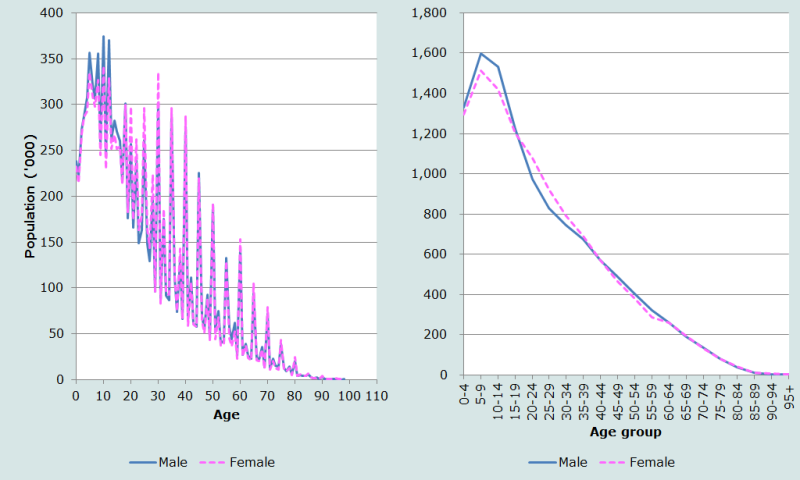This screenshot has height=480, width=800.
Task: Click the 25-29 age group label
Action: coord(549,402)
